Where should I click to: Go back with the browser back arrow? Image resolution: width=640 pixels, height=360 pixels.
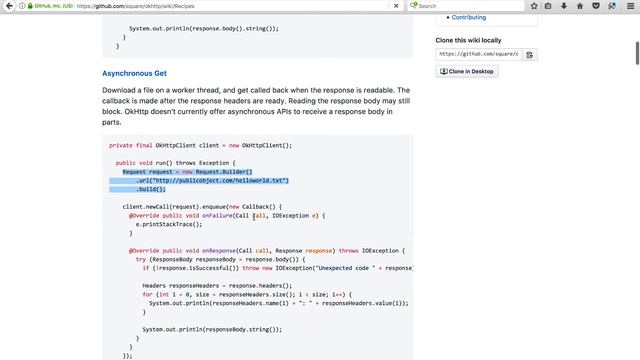click(x=9, y=6)
